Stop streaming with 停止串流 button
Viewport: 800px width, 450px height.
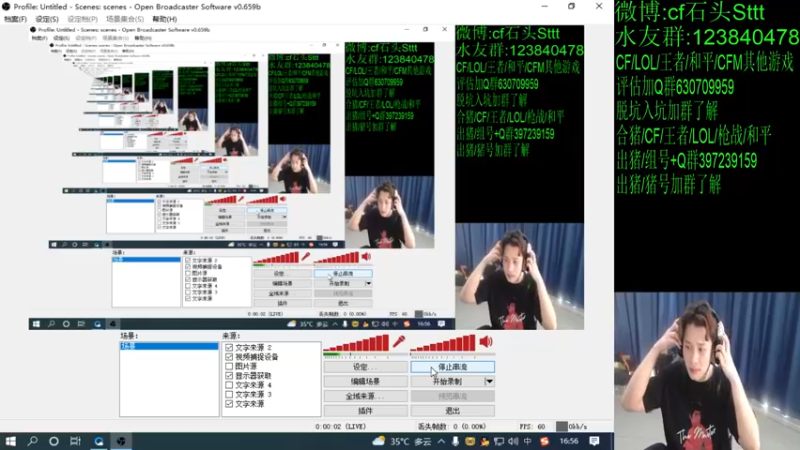pos(453,367)
